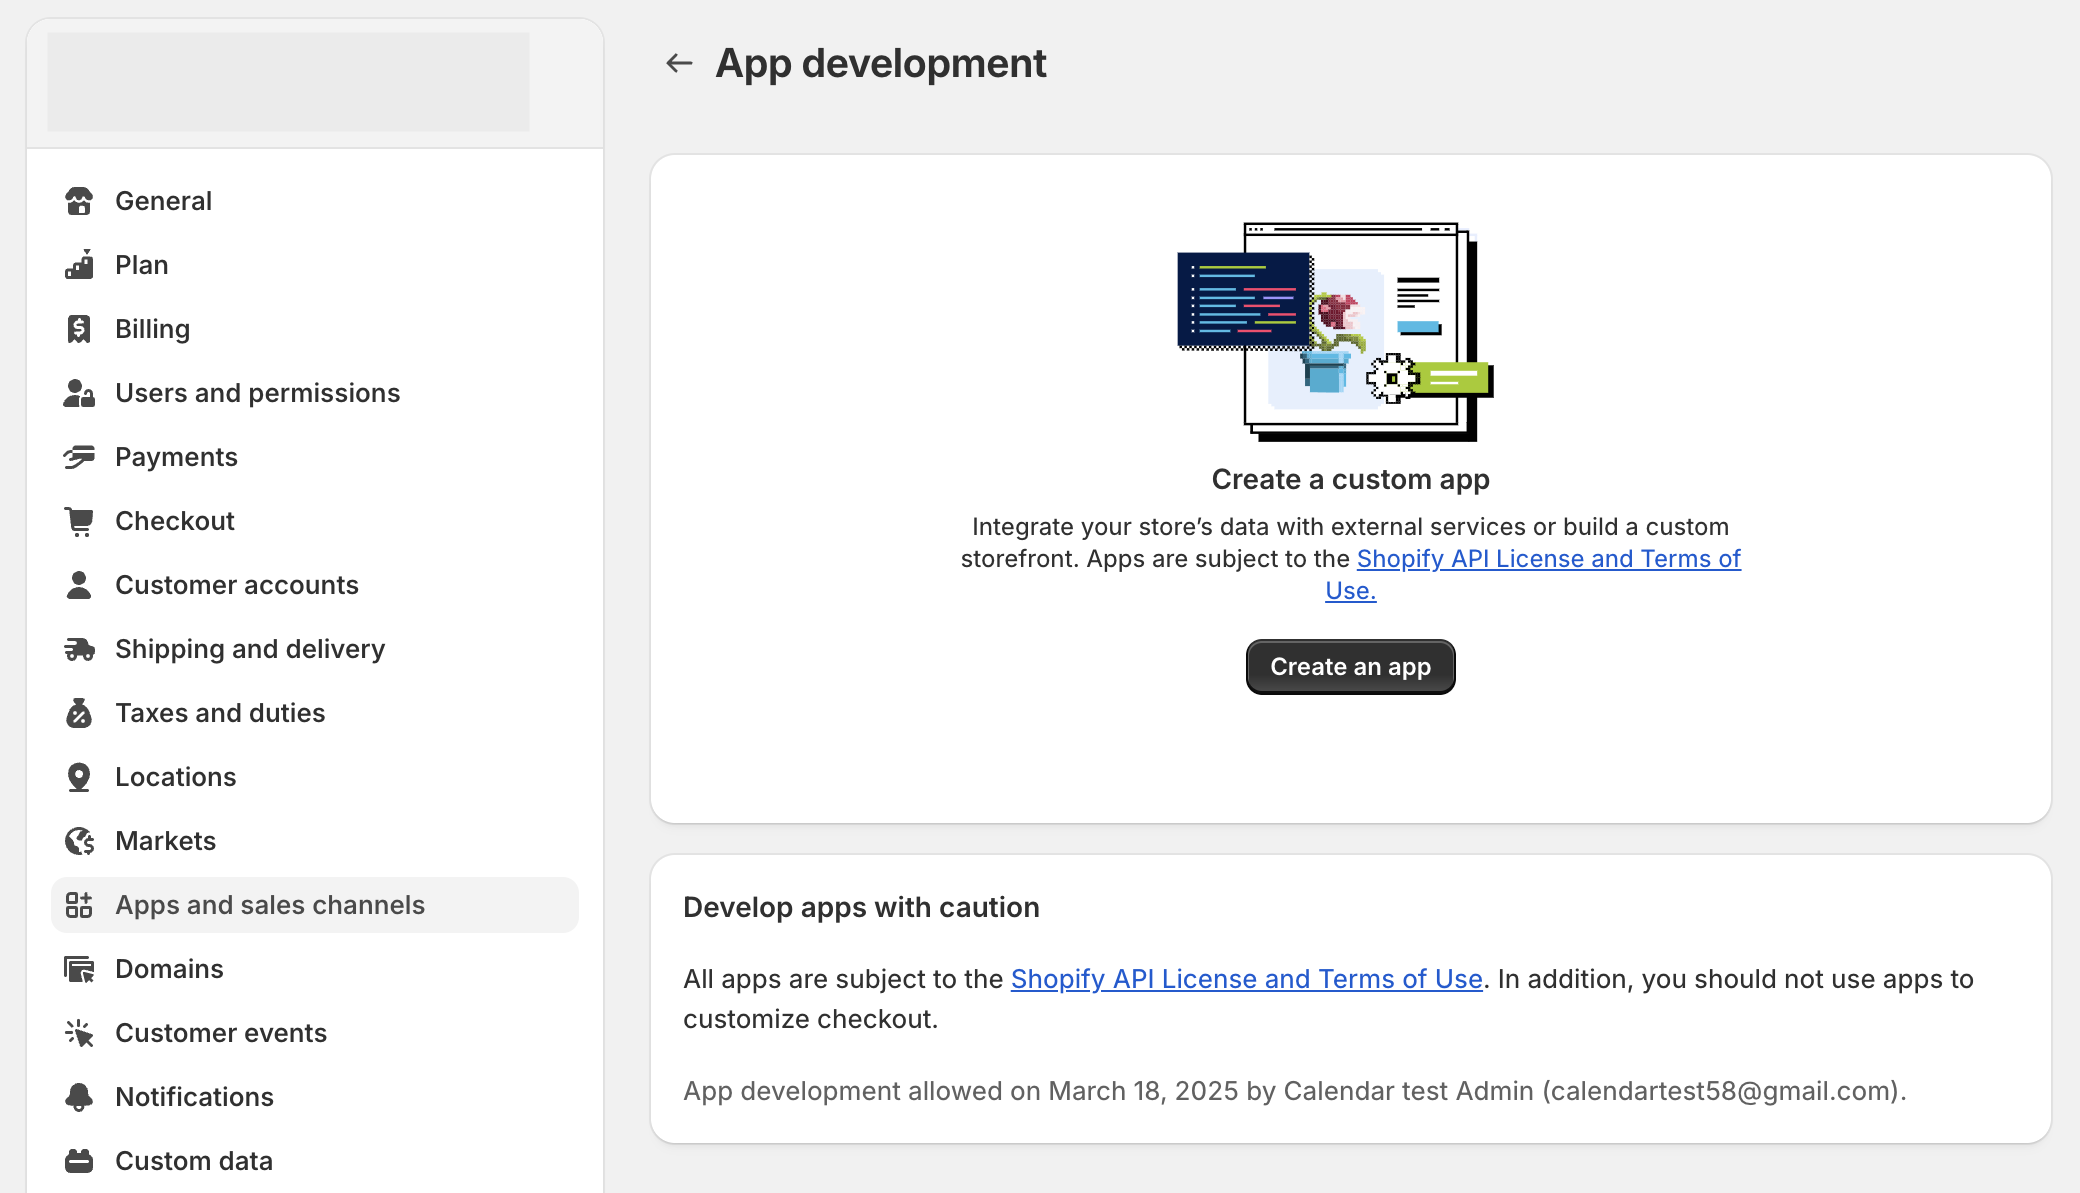Click the store name placeholder in sidebar header
2080x1193 pixels.
point(289,82)
